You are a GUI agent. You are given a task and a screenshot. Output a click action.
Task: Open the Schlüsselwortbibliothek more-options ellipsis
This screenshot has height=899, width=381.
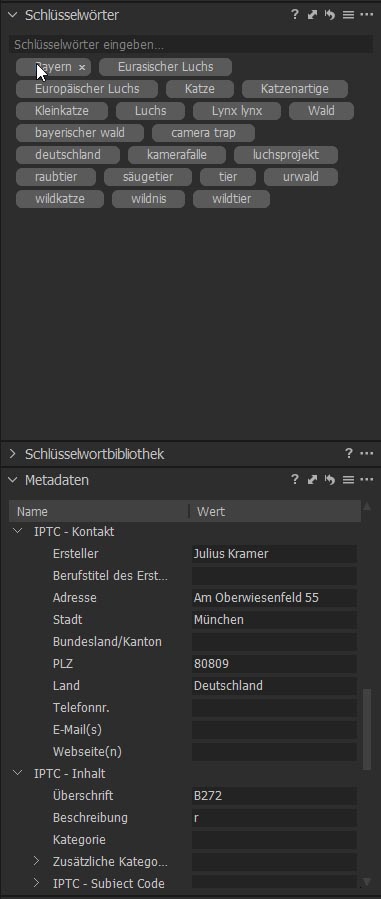367,454
